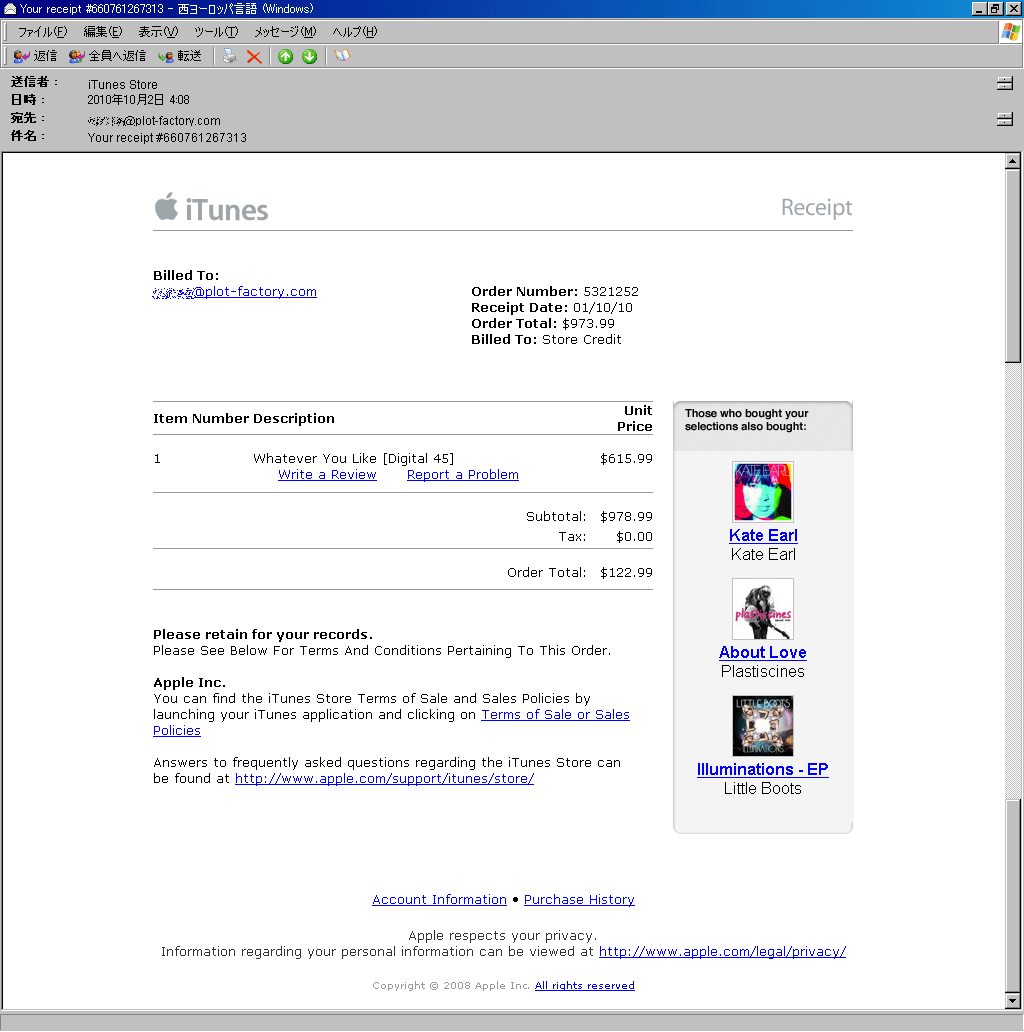The width and height of the screenshot is (1024, 1032).
Task: Click the Receipt Date 01/10/10 text
Action: tap(552, 307)
